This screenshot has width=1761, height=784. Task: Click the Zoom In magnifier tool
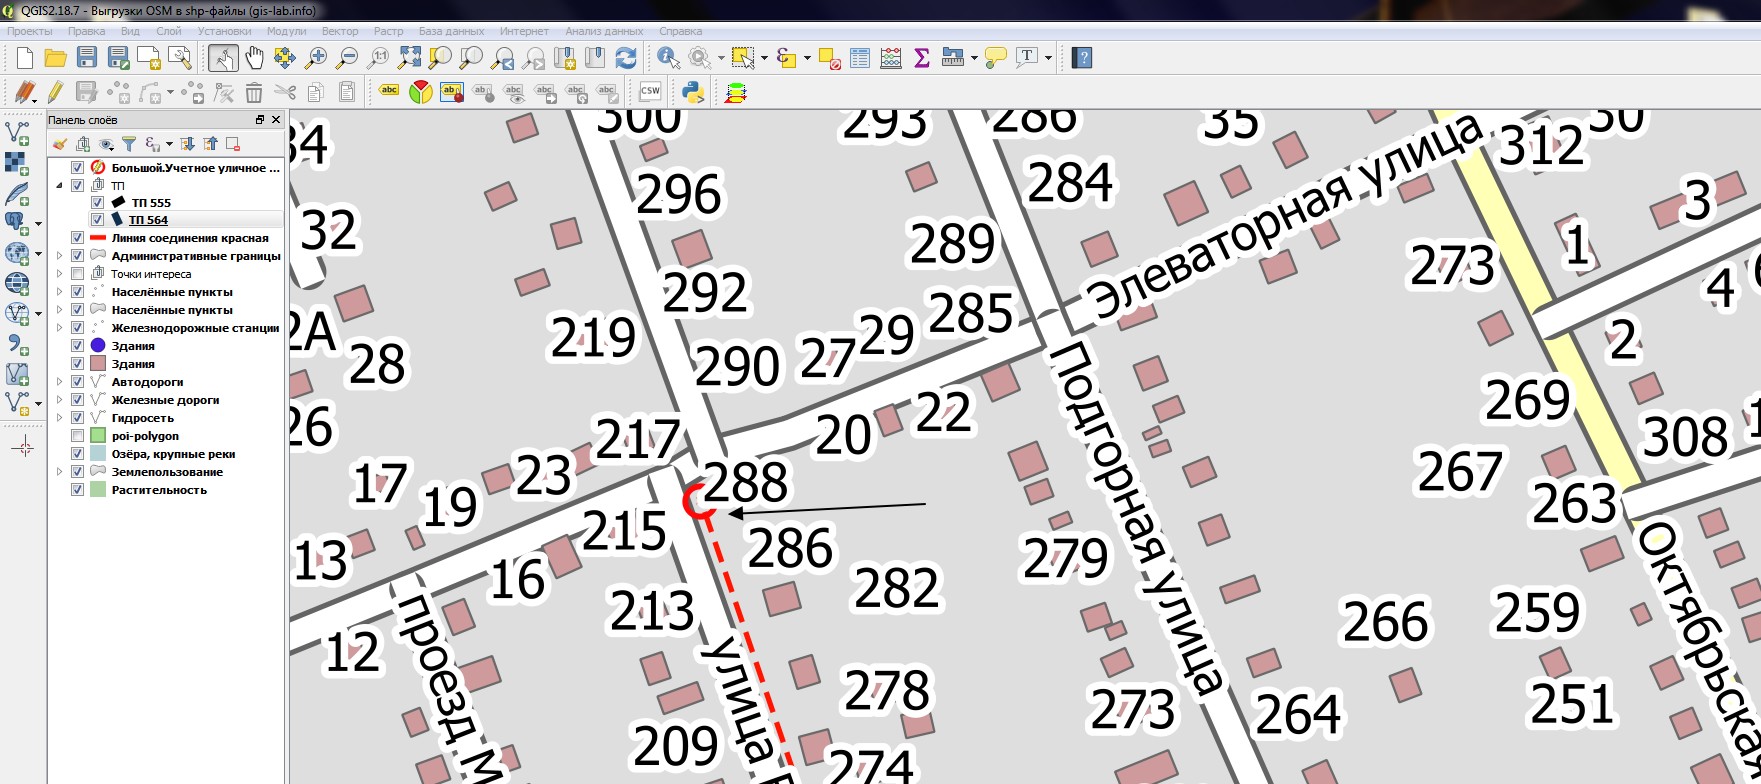(x=316, y=58)
